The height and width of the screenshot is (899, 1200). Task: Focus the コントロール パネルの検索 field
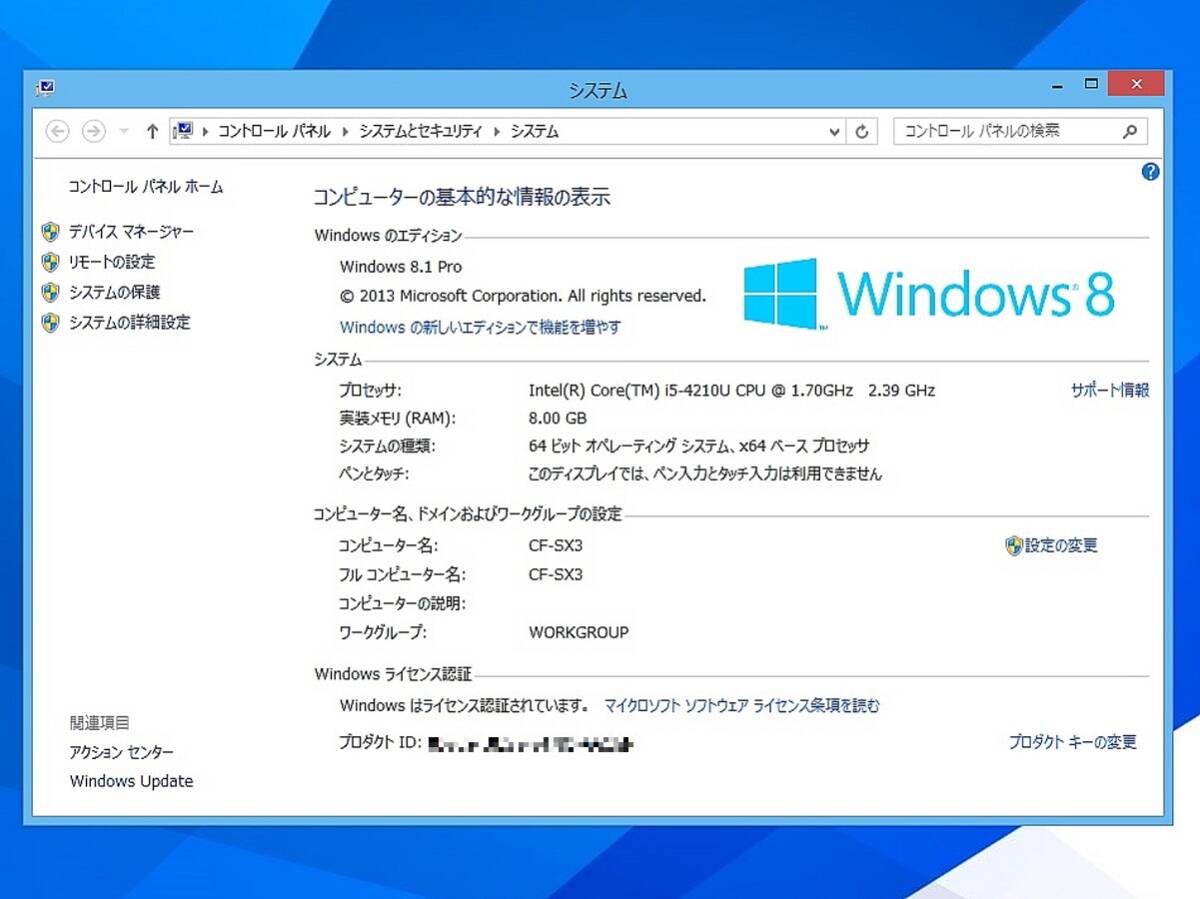pyautogui.click(x=1020, y=131)
